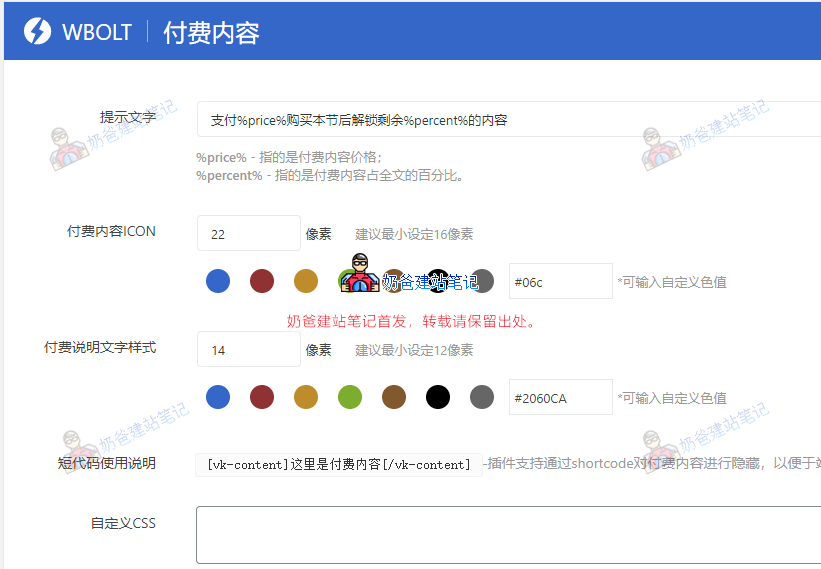Pick gray swatch for 付费说明文字样式 color

(x=482, y=397)
